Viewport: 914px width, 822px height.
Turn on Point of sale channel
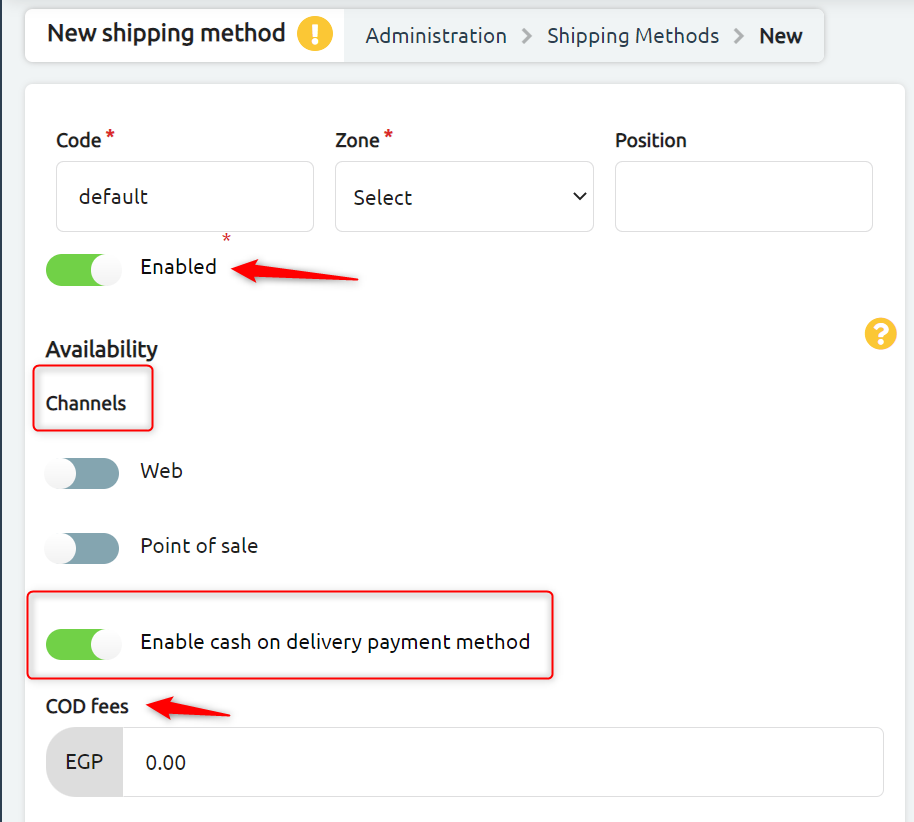click(x=82, y=548)
